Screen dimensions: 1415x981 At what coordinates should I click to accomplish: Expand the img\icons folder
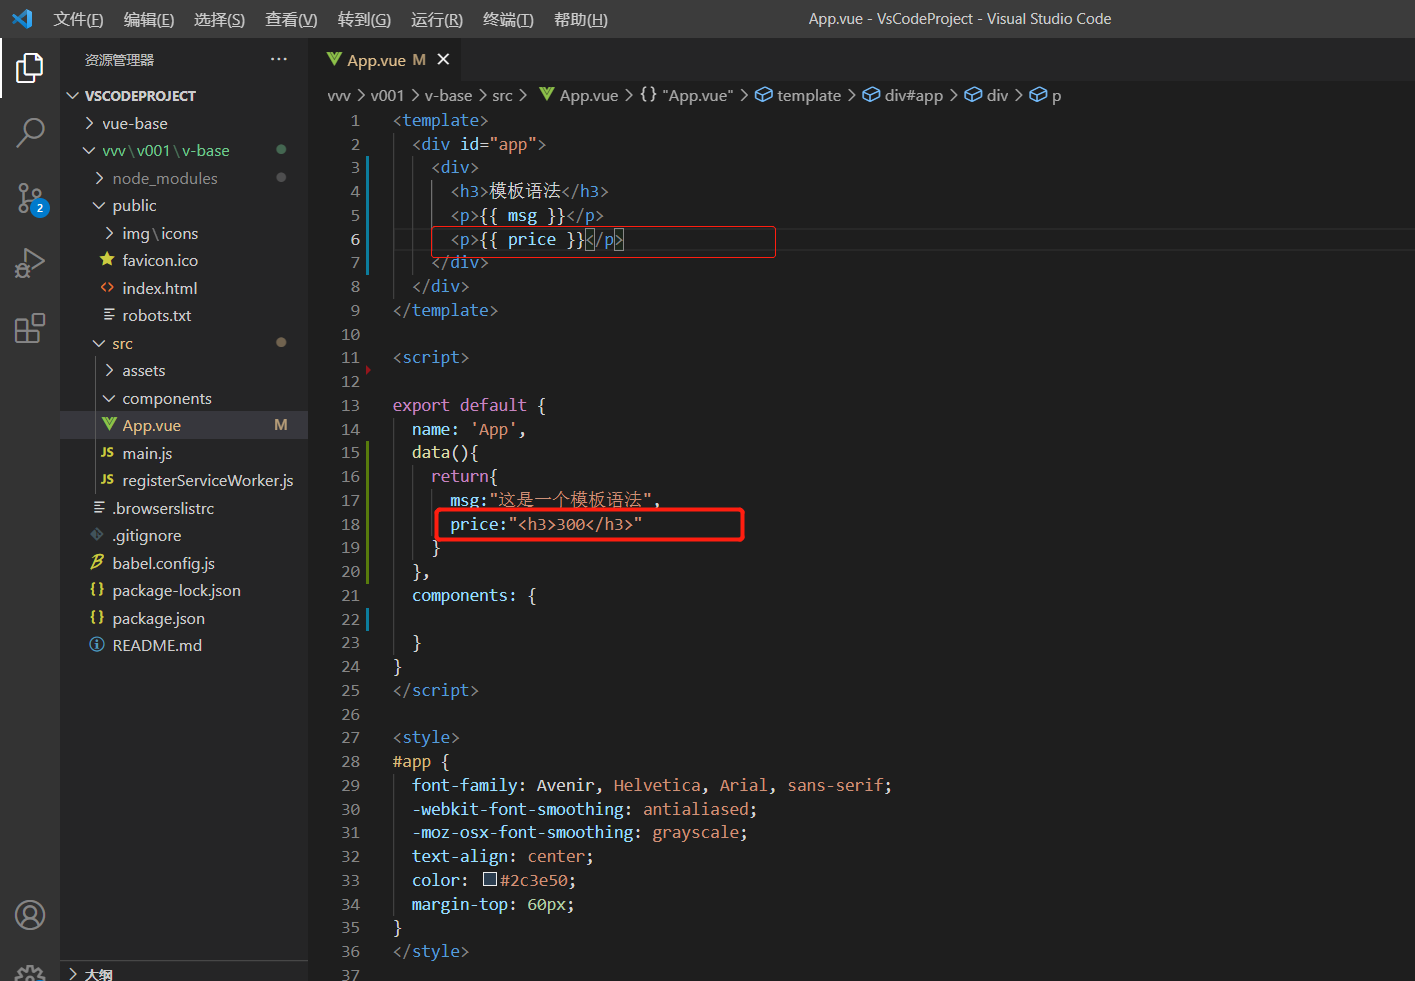109,233
